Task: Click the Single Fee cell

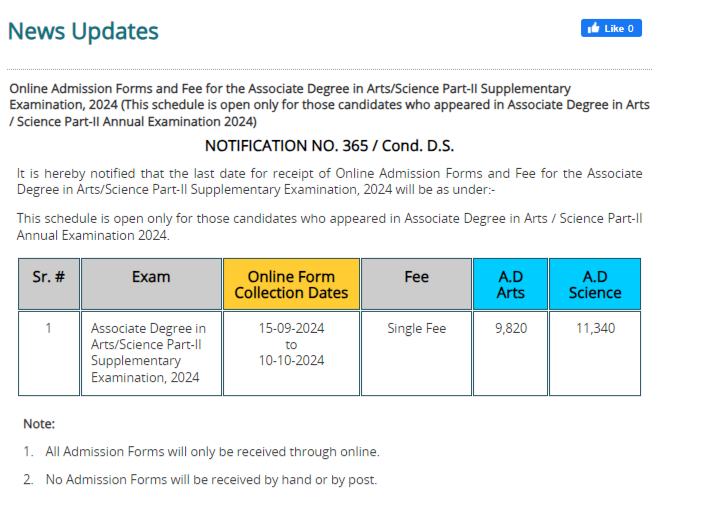Action: coord(416,328)
